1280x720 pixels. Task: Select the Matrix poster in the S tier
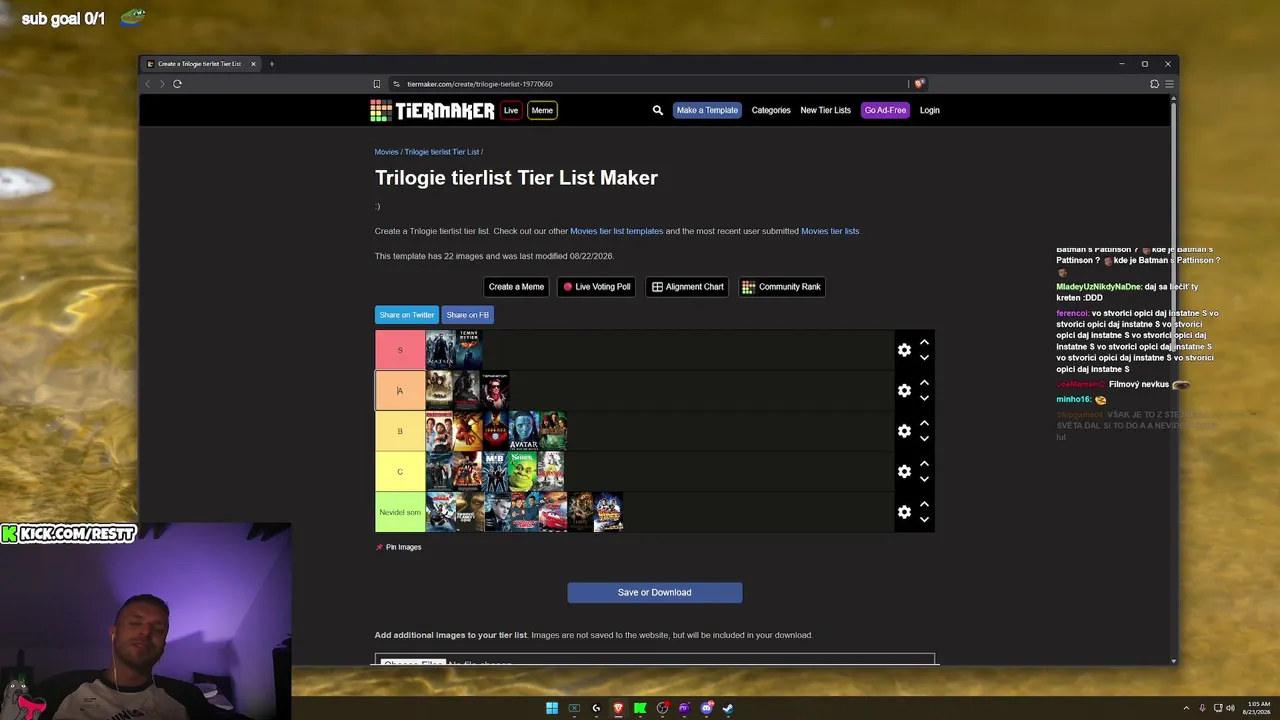pyautogui.click(x=440, y=350)
